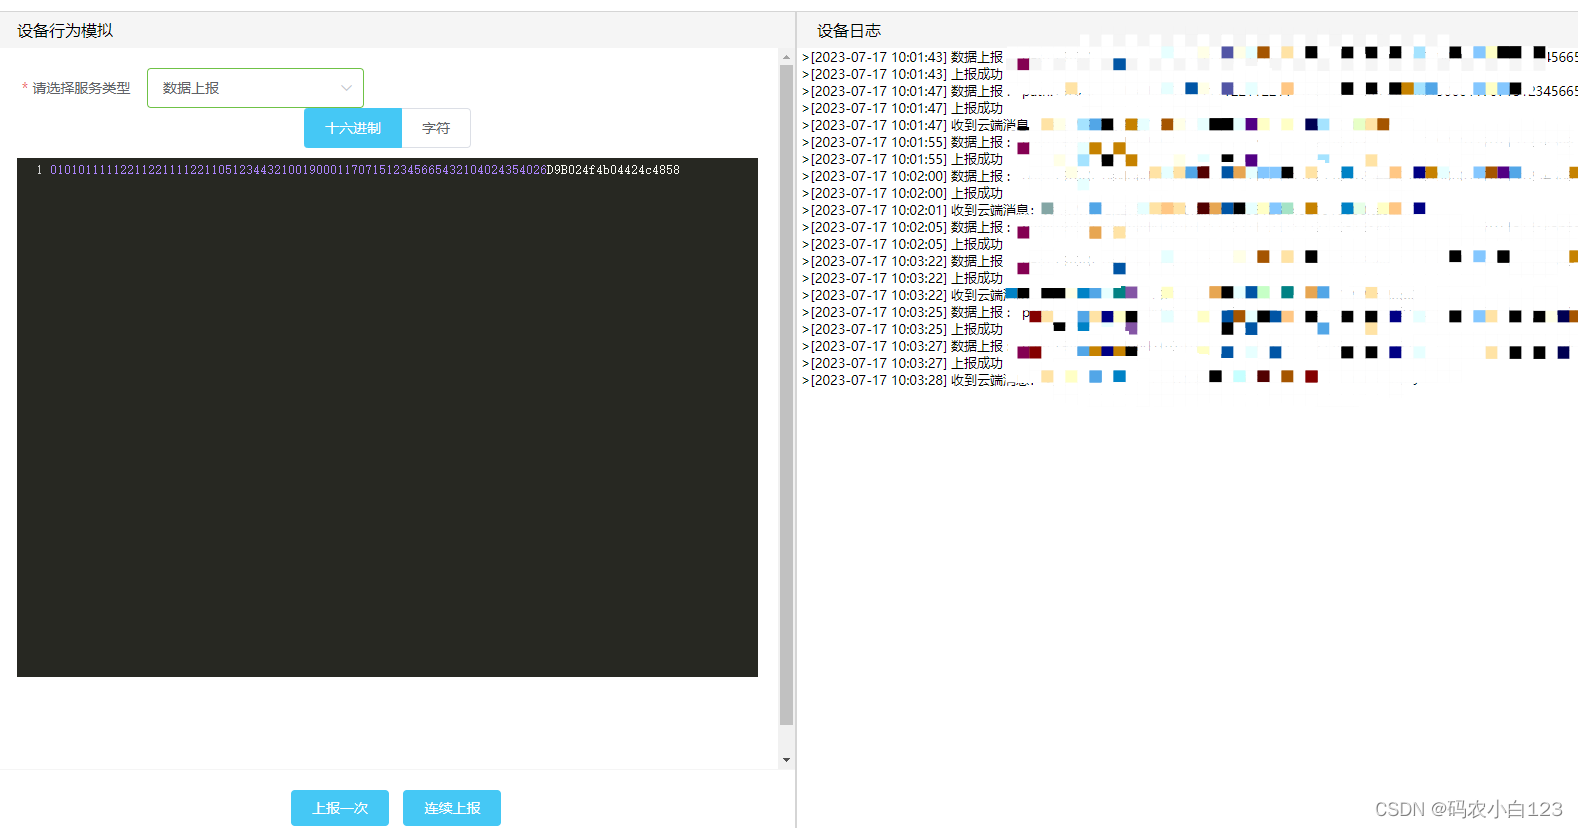
Task: Select log entry 10:02:00 上报成功
Action: click(x=903, y=193)
